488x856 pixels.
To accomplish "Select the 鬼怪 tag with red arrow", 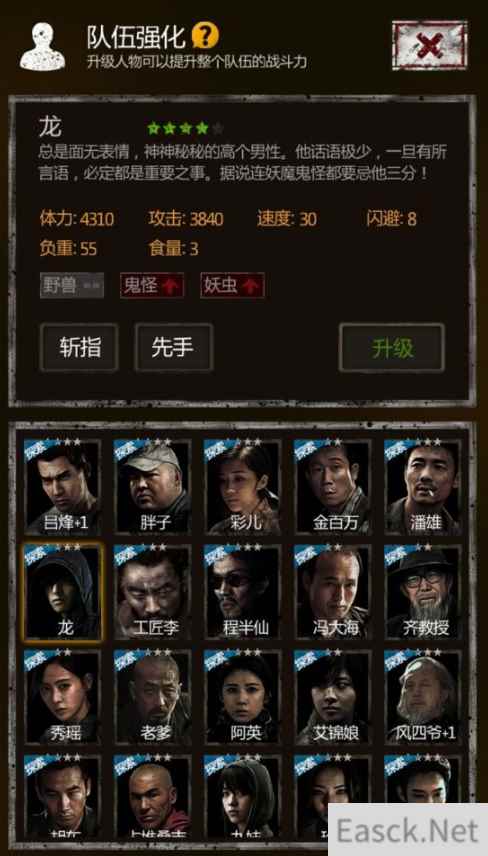I will tap(152, 285).
